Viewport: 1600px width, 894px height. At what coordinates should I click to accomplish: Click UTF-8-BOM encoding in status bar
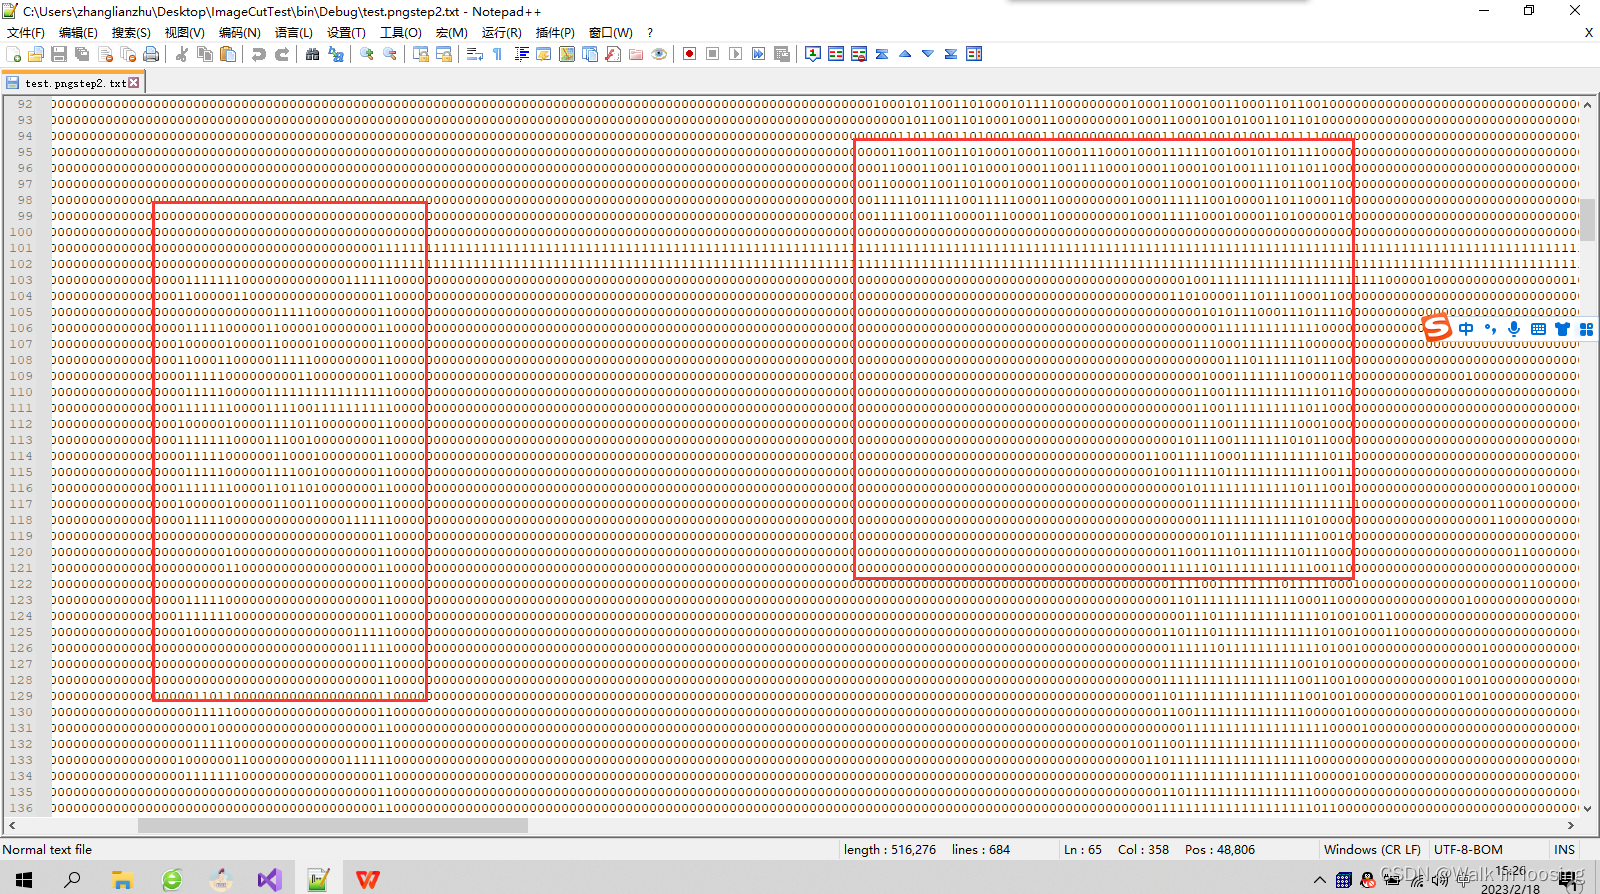[x=1468, y=850]
